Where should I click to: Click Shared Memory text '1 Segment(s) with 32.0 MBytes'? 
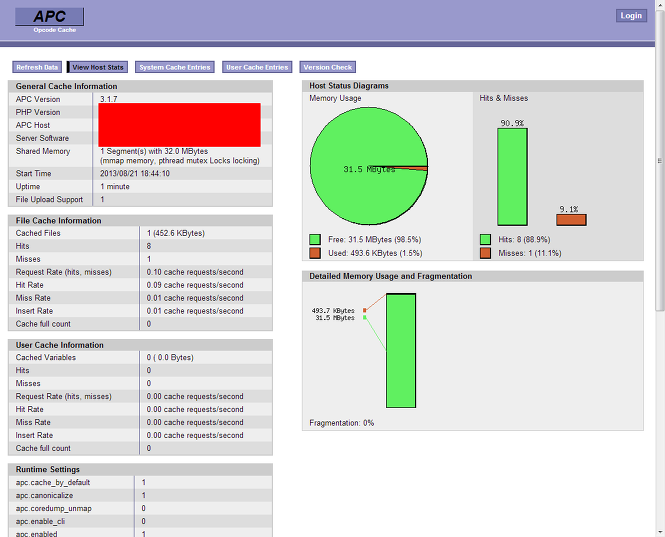coord(154,151)
